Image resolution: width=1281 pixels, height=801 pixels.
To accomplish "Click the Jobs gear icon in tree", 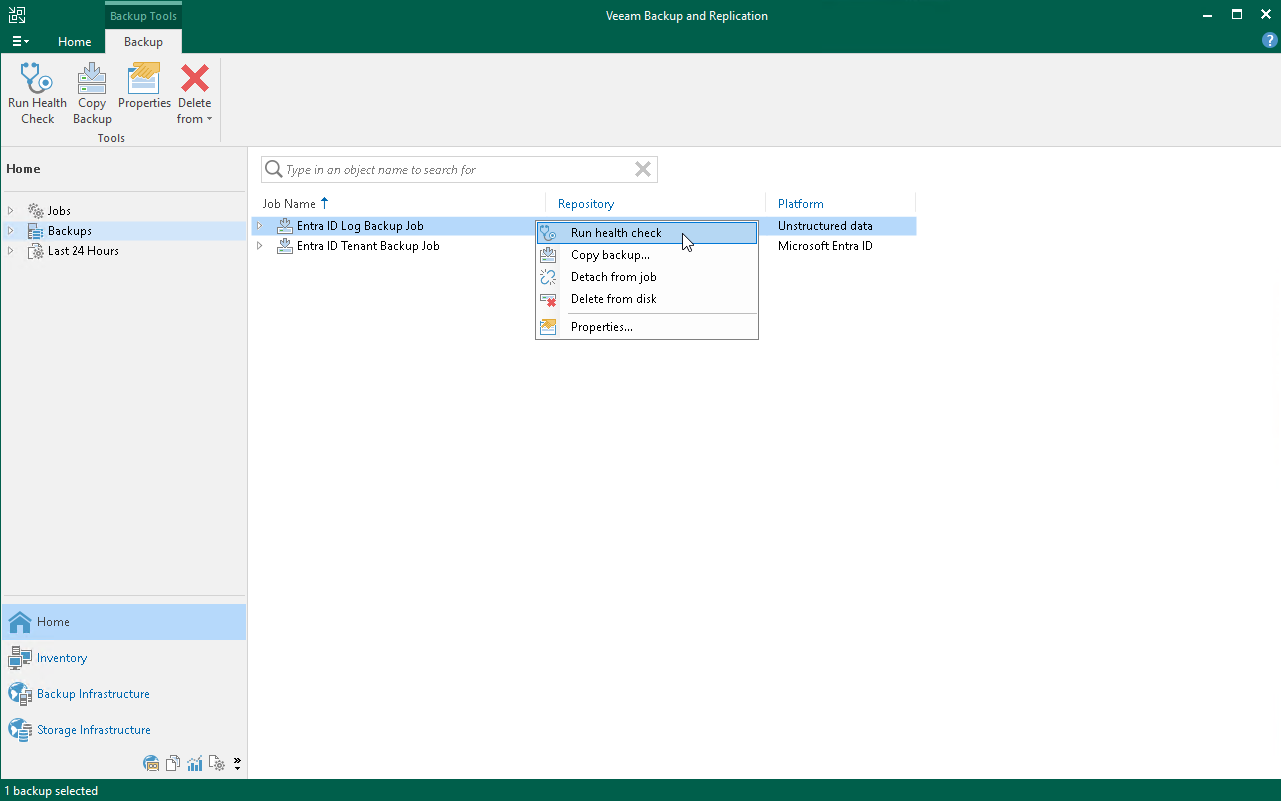I will click(35, 211).
